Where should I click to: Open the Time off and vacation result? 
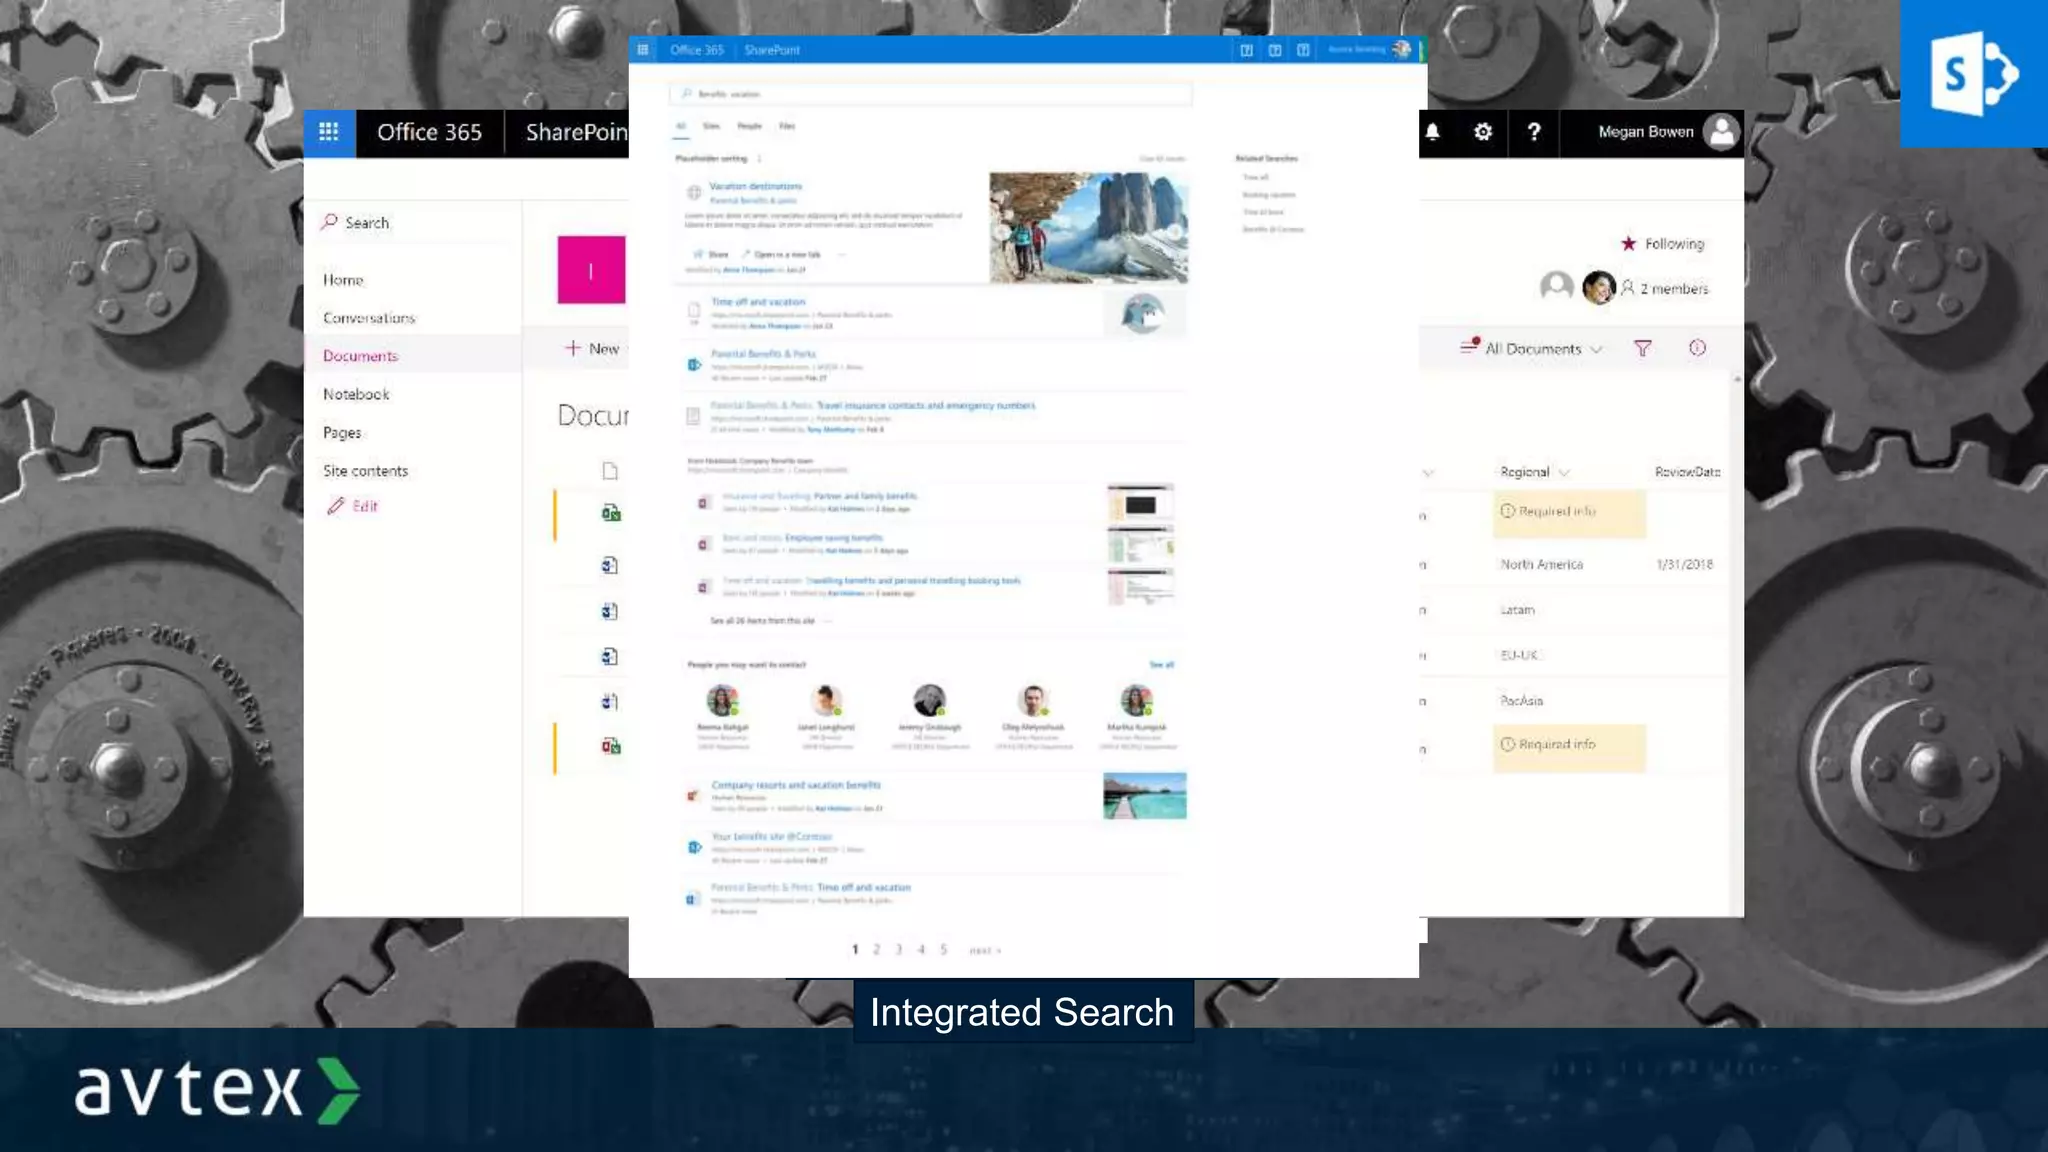tap(758, 302)
